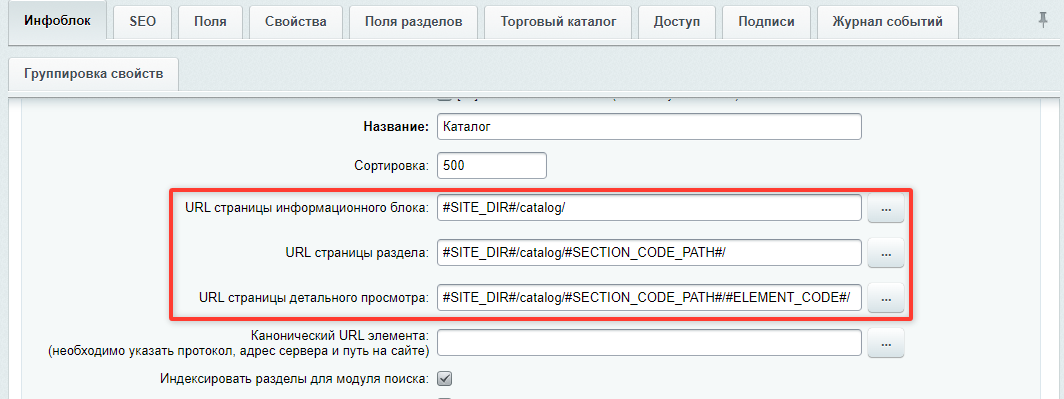
Task: Open the Журнал событий tab
Action: point(888,22)
